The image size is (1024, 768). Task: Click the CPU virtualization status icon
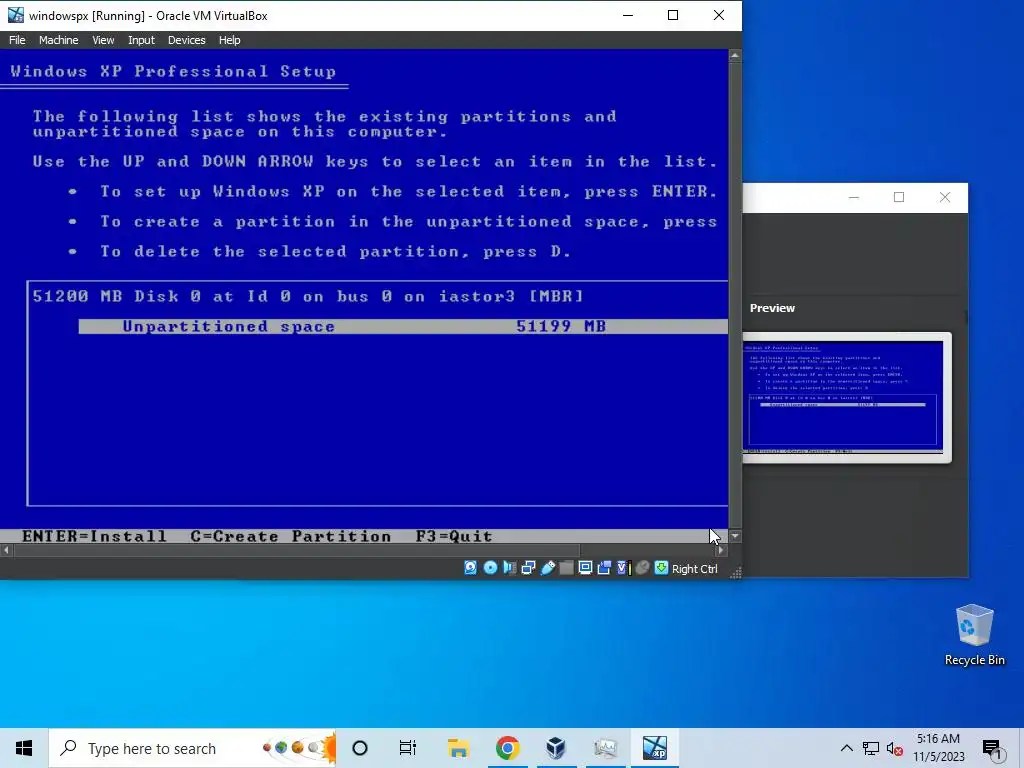(x=624, y=568)
